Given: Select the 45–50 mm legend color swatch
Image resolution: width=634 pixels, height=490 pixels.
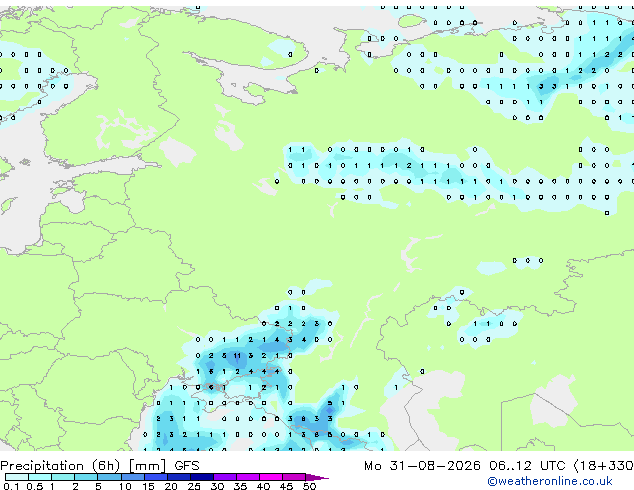Looking at the screenshot, I should coord(294,477).
